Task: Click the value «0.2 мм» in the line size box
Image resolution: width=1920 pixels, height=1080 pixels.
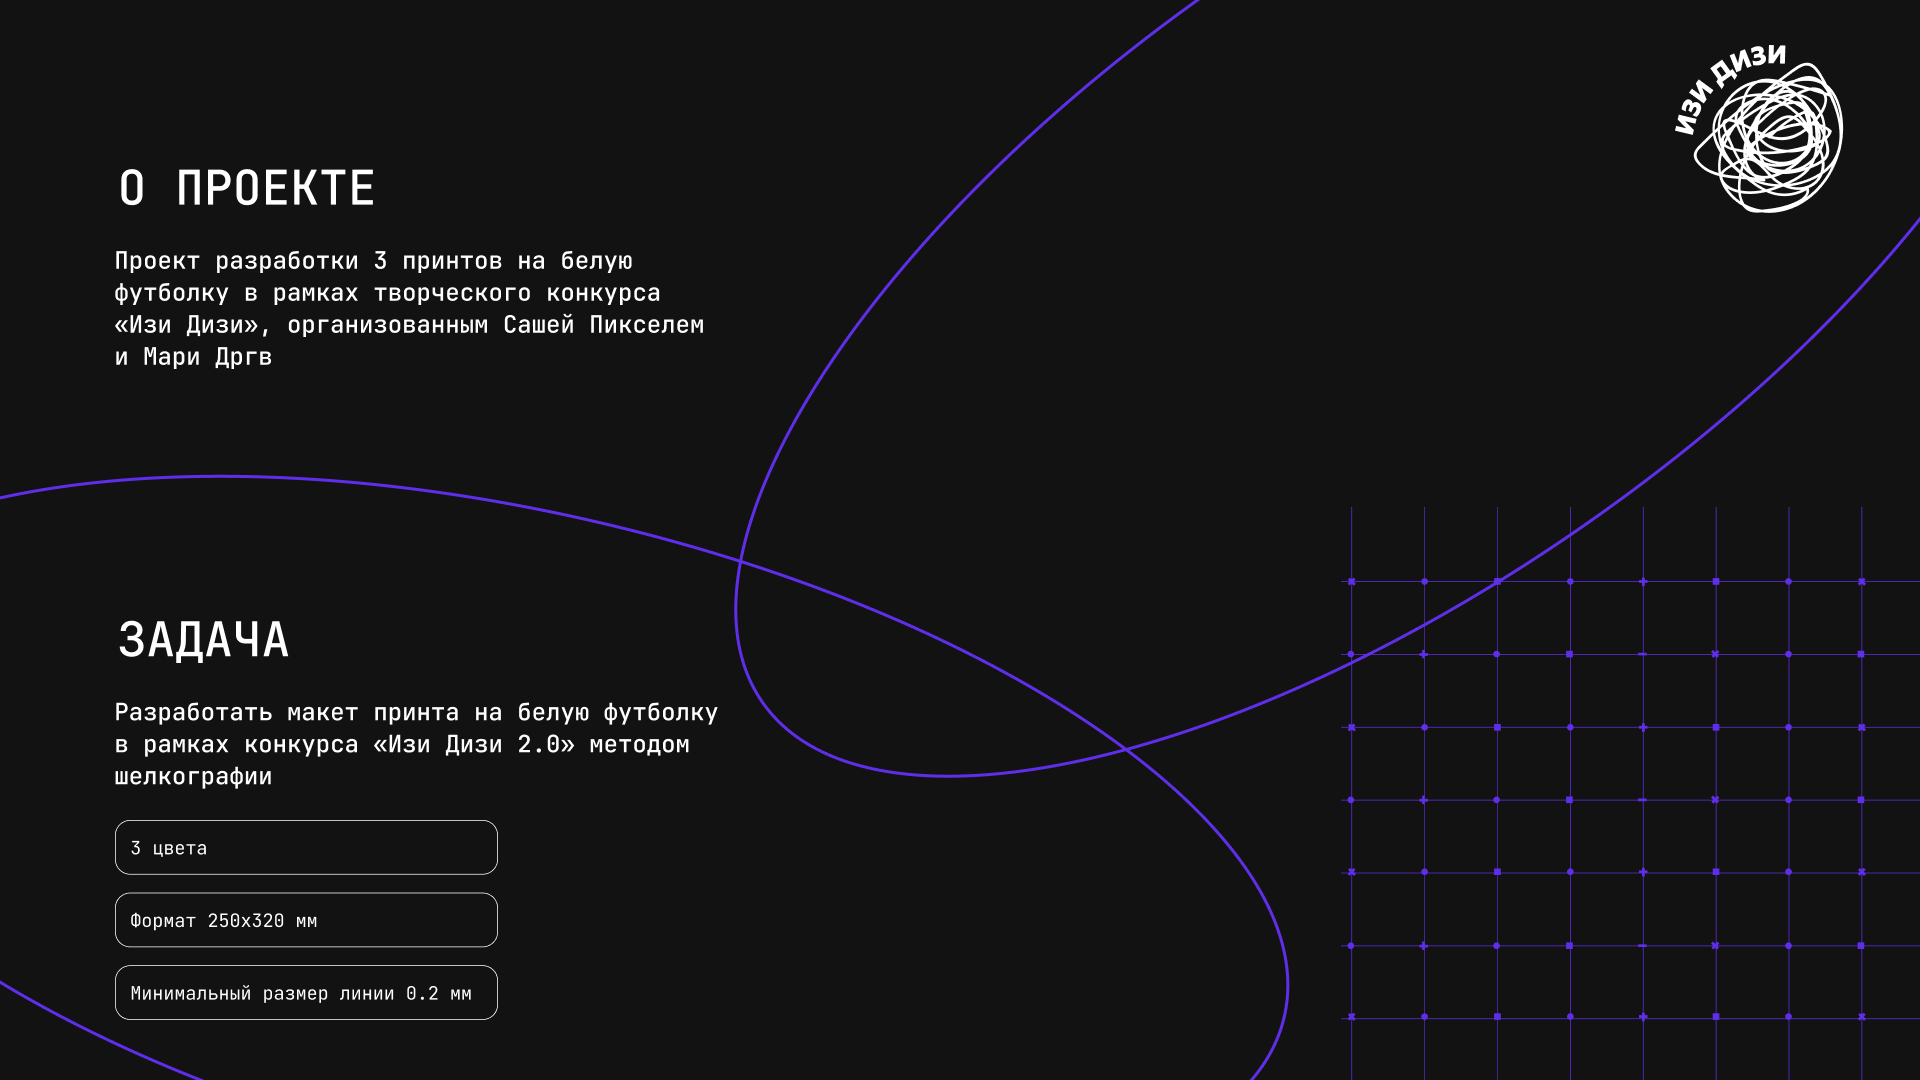Action: coord(438,994)
